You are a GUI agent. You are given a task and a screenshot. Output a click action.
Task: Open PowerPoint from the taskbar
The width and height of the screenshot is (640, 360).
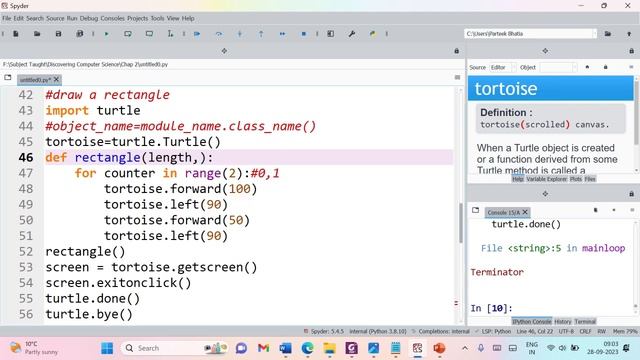[x=439, y=348]
